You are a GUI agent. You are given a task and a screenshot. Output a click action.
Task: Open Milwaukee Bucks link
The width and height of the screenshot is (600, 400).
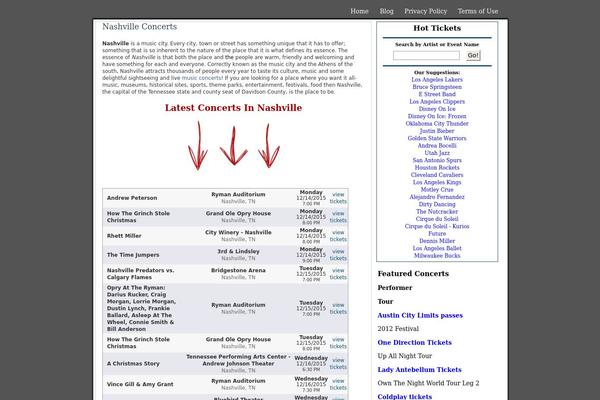tap(437, 255)
